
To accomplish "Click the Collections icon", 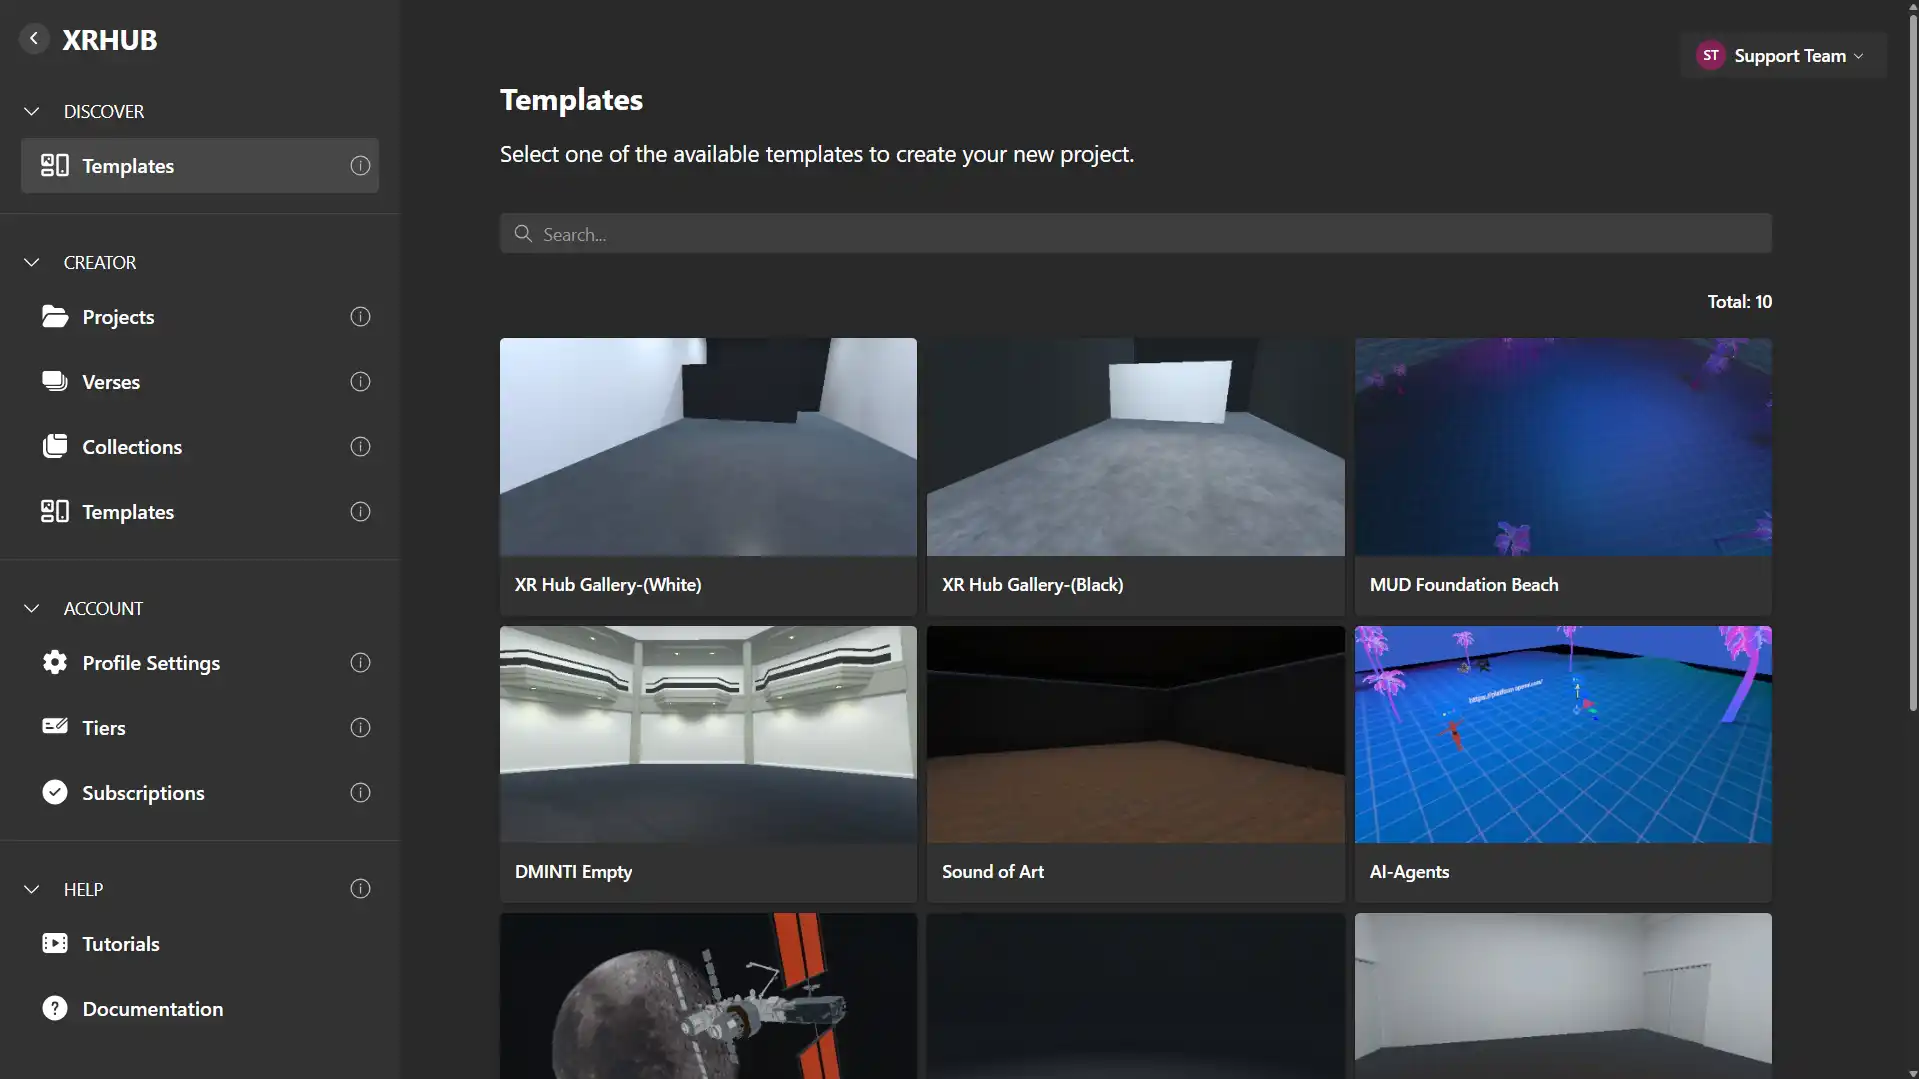I will [x=55, y=447].
